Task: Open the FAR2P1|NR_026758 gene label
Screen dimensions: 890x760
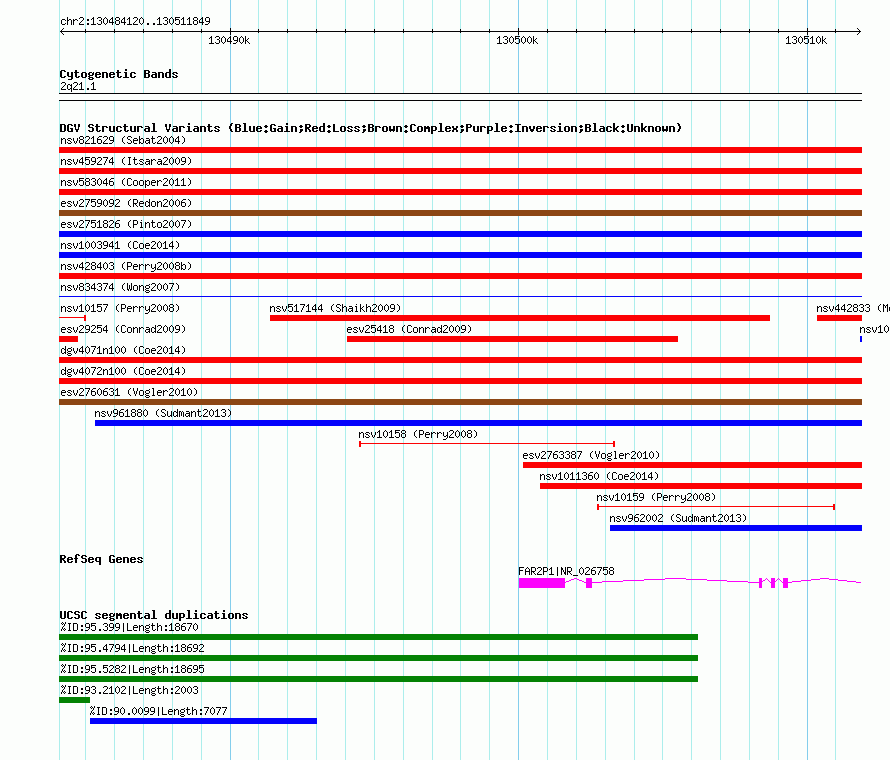Action: [566, 571]
